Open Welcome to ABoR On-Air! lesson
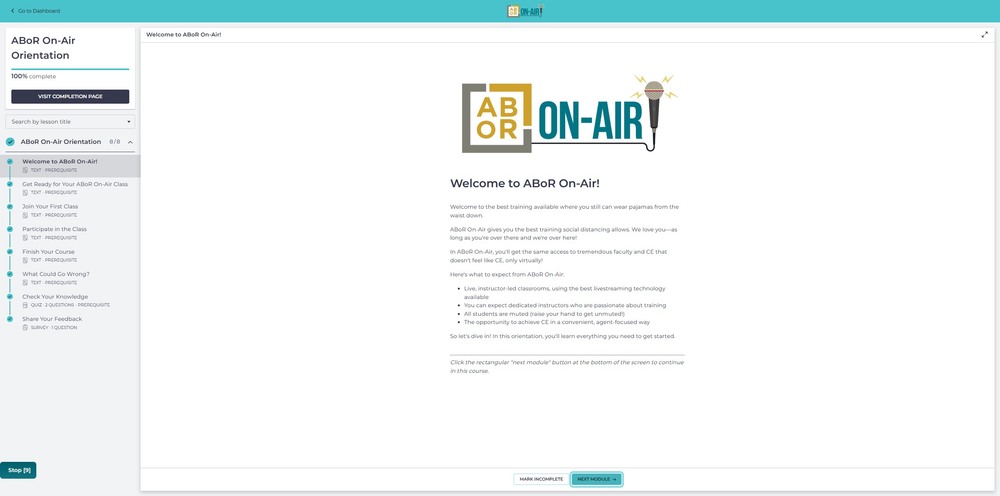Screen dimensions: 1000x496 [70, 166]
